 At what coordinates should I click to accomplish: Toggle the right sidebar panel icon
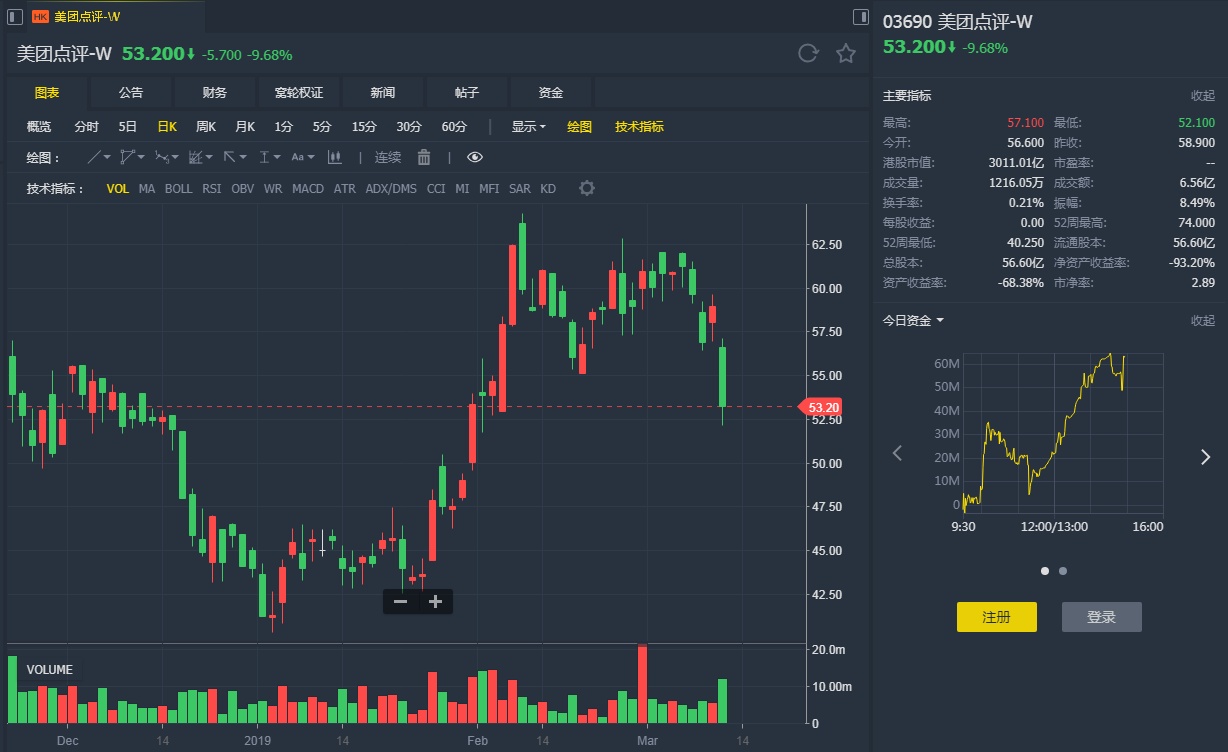tap(860, 17)
